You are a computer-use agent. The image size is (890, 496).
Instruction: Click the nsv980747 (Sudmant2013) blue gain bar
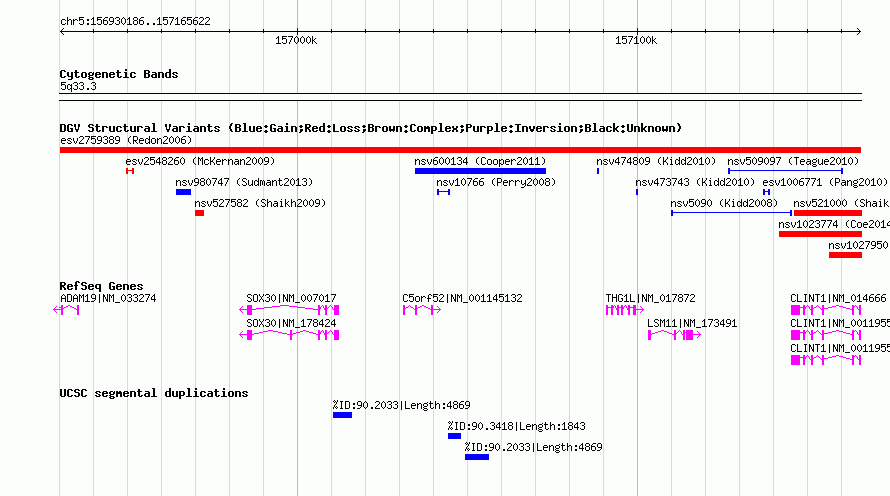point(183,192)
